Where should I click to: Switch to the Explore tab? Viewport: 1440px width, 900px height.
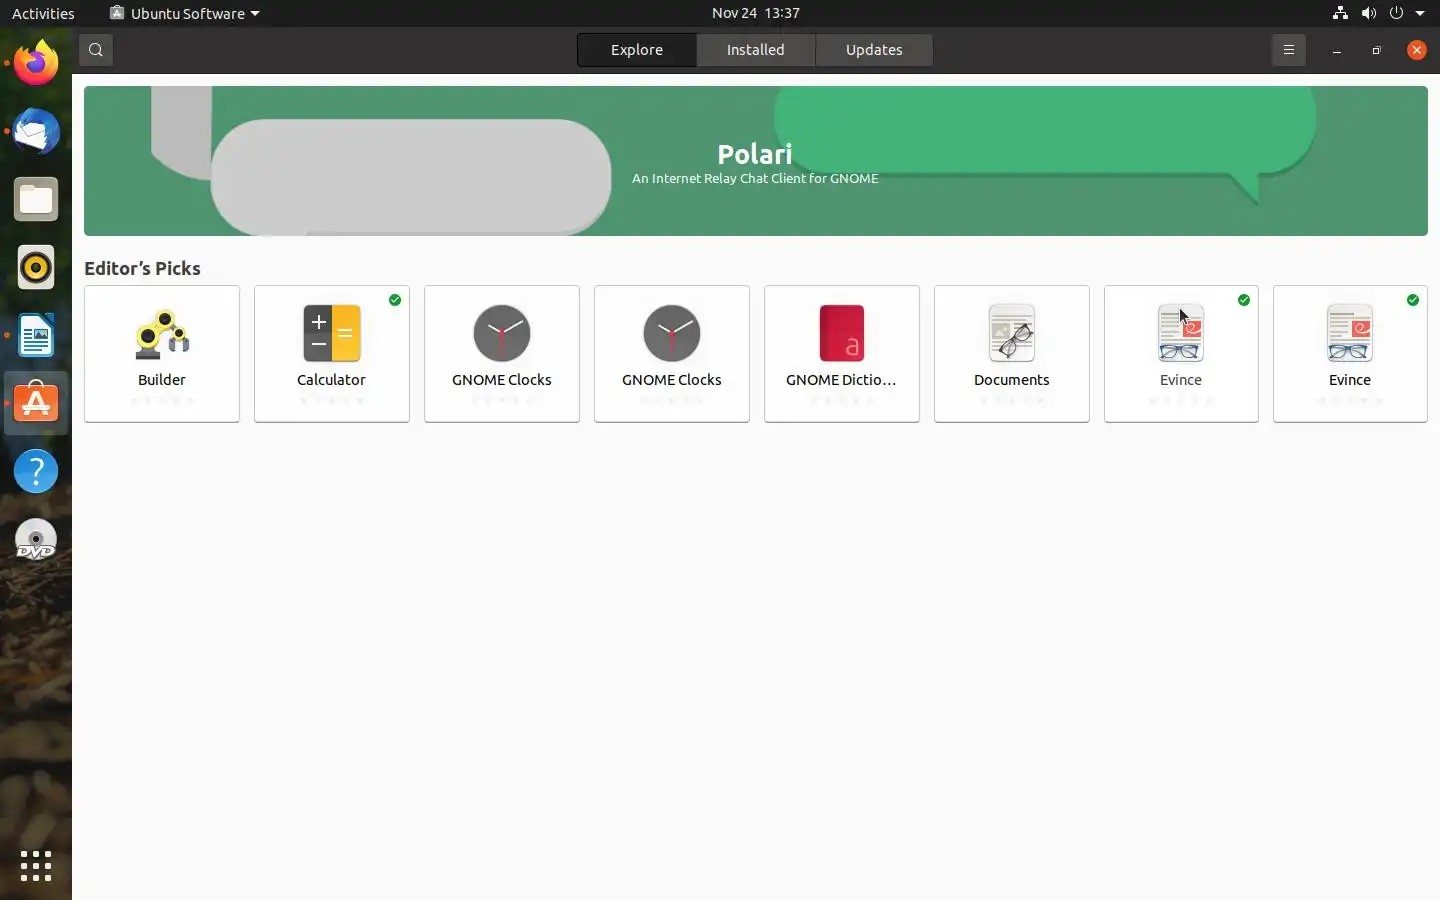[637, 50]
